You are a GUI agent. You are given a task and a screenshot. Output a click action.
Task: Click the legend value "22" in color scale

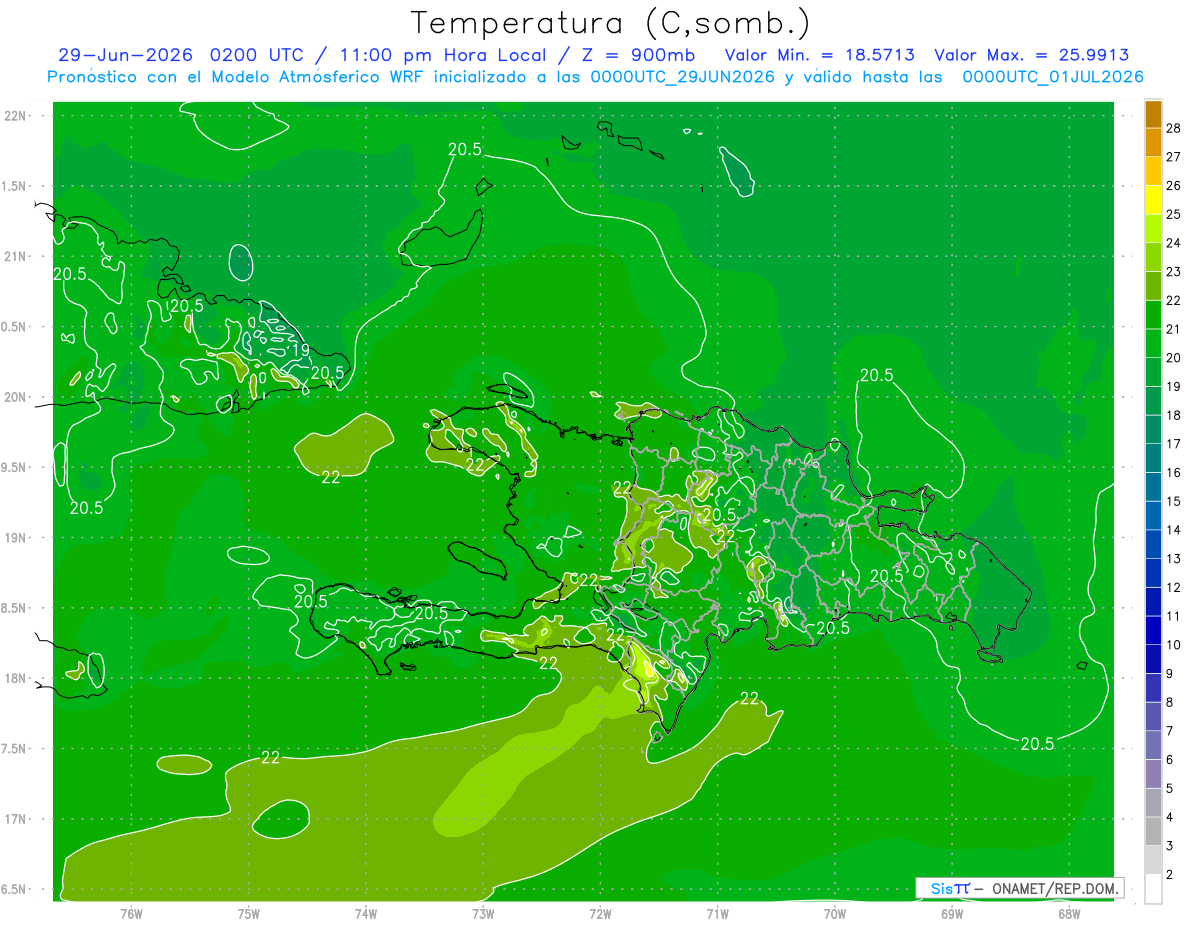1174,300
